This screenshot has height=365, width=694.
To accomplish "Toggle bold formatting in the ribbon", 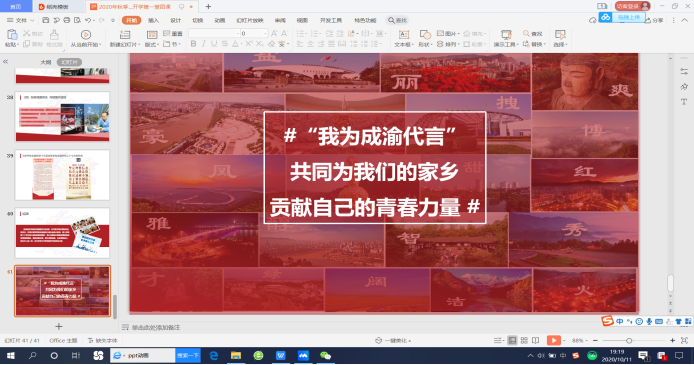I will tap(193, 44).
